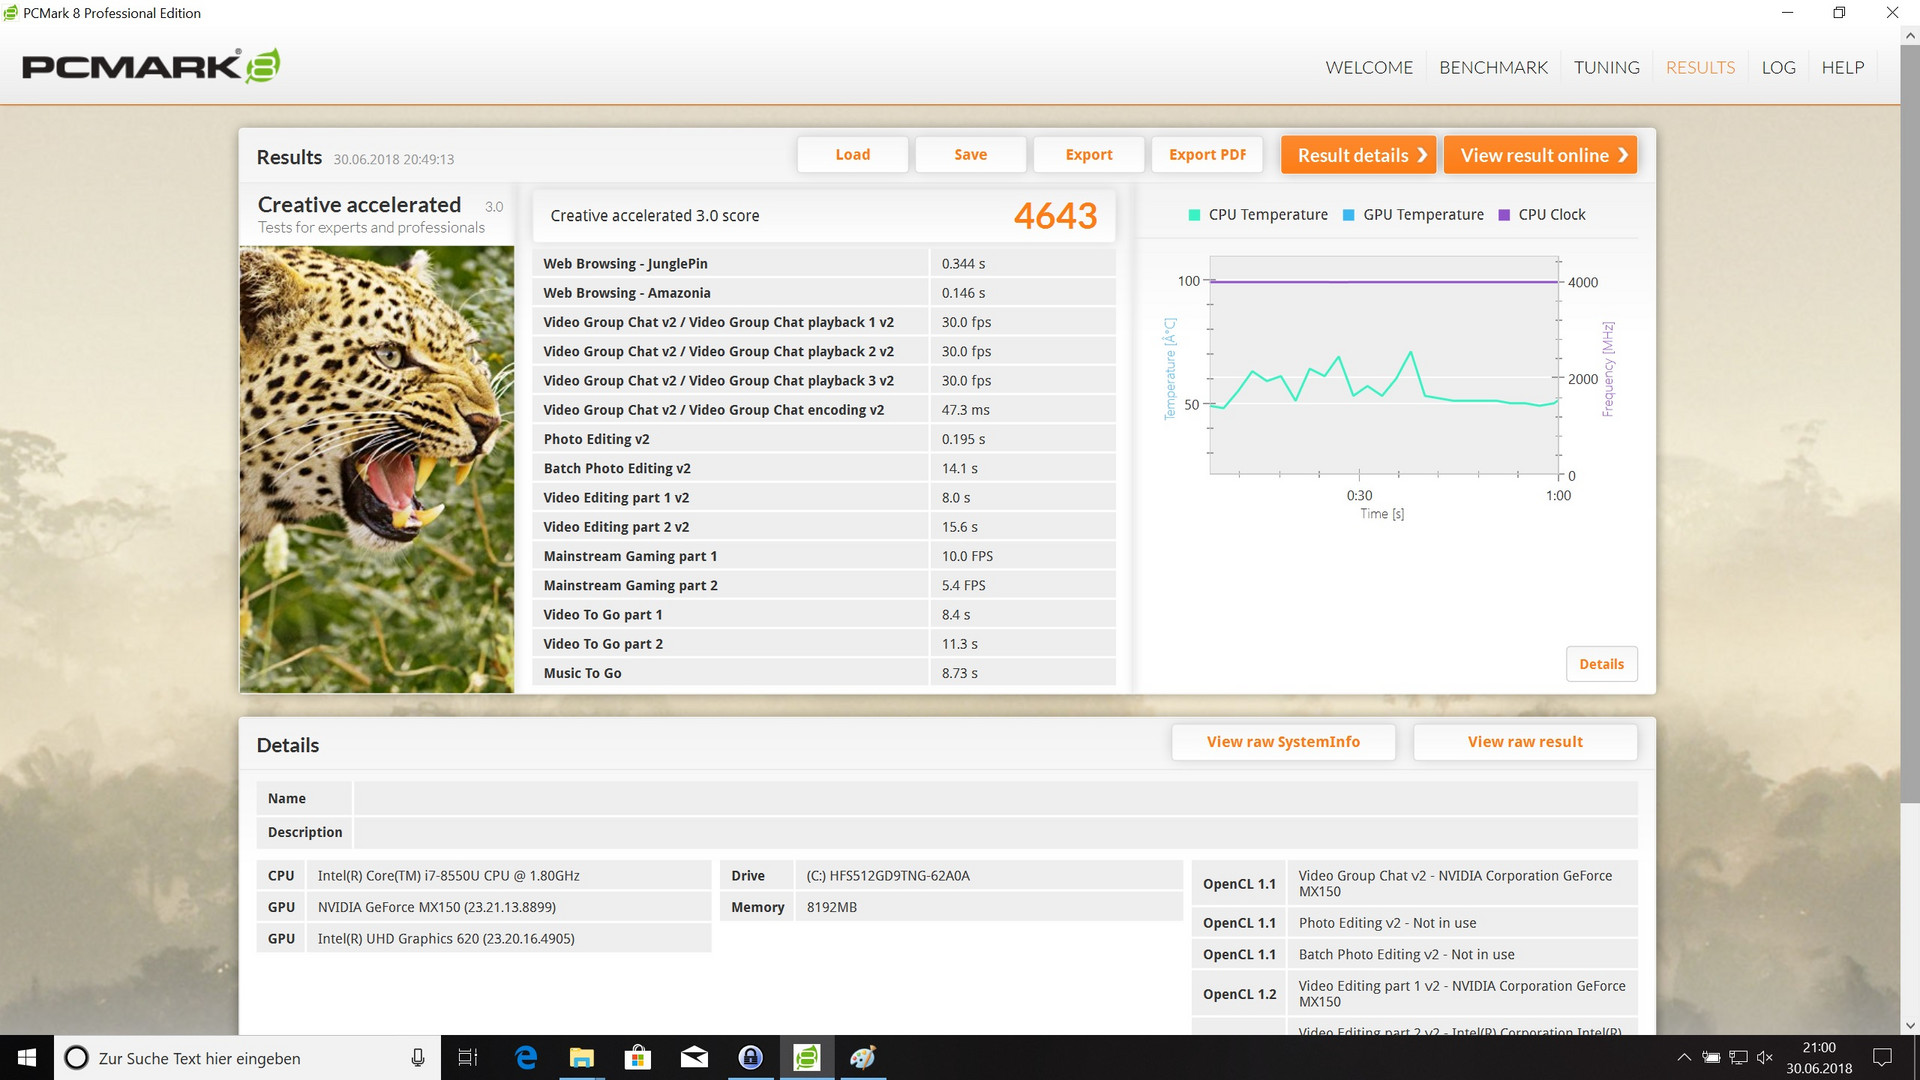Image resolution: width=1920 pixels, height=1080 pixels.
Task: Click the Name field in Details
Action: point(995,798)
